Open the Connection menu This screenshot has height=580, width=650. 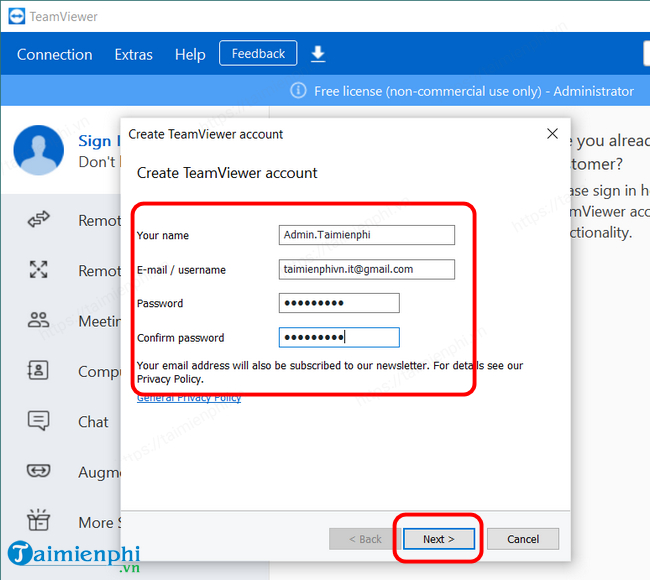click(x=55, y=54)
